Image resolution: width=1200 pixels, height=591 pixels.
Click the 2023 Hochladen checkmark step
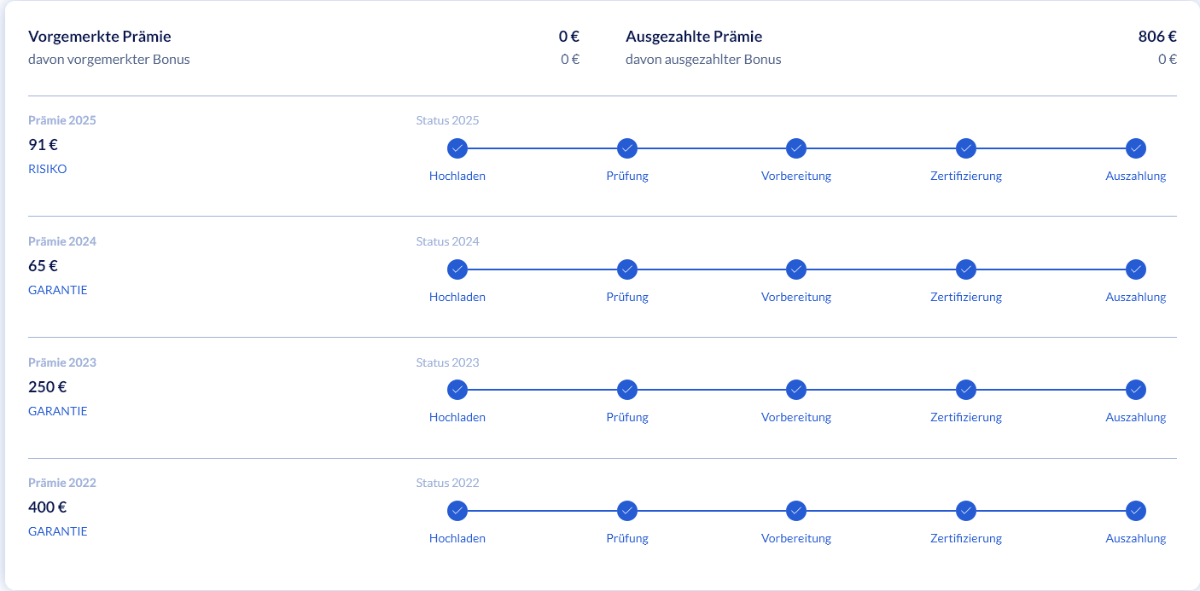point(457,390)
